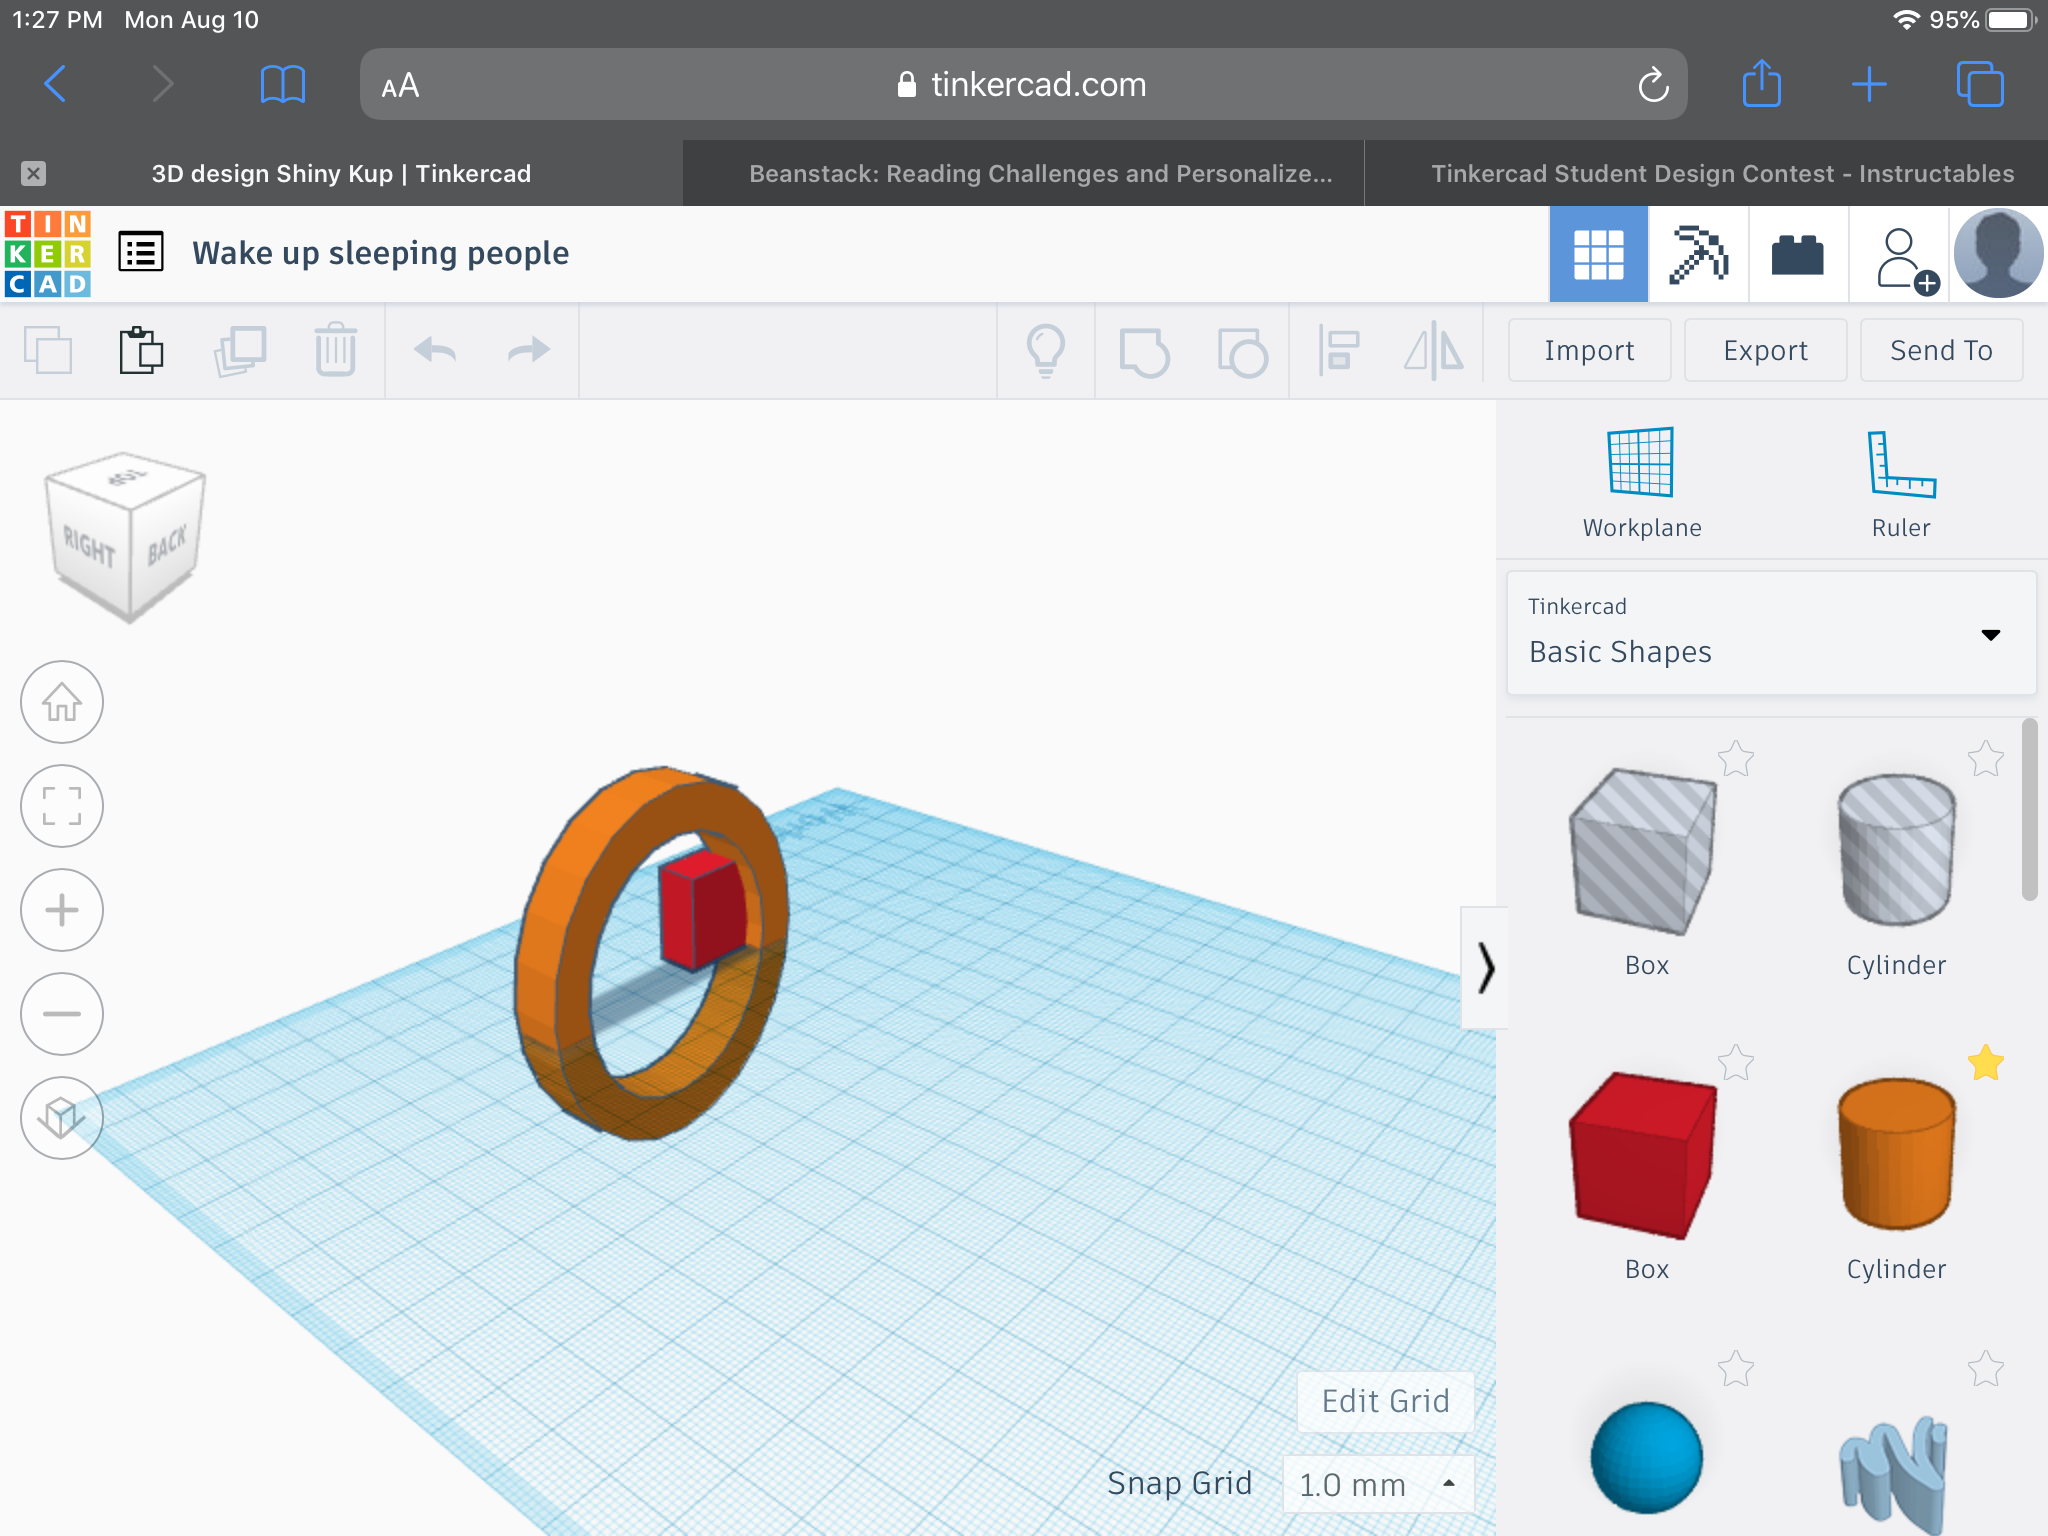Viewport: 2048px width, 1536px height.
Task: Click the Fit all in view icon
Action: (62, 806)
